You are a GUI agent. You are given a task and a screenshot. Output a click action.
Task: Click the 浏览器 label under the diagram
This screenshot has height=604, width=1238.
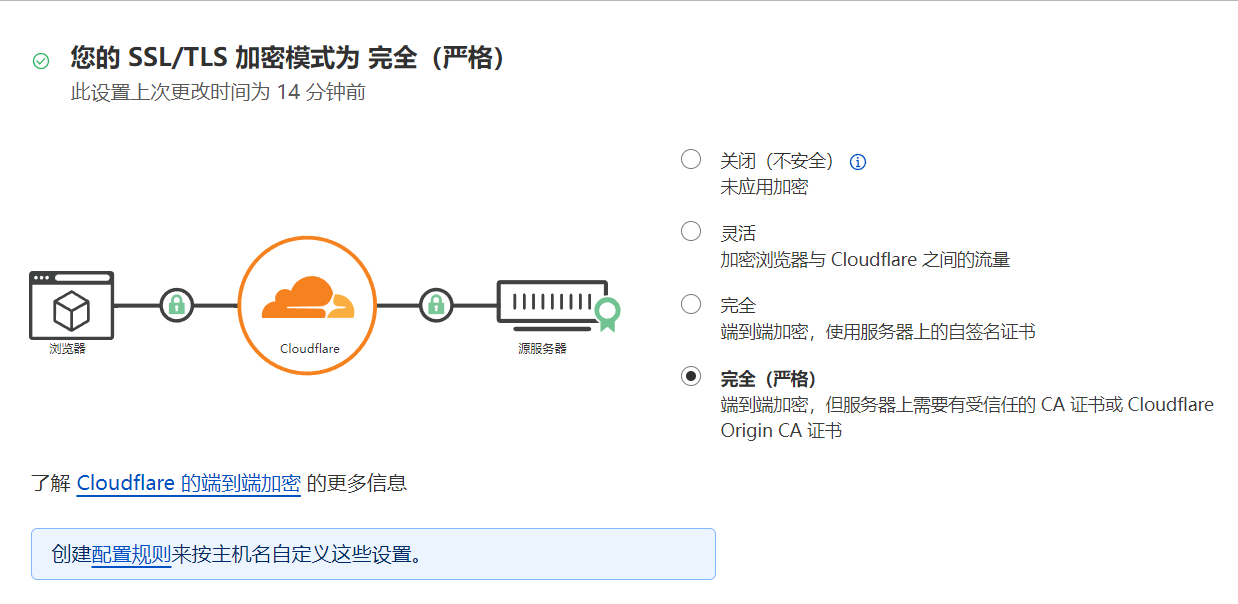(67, 349)
